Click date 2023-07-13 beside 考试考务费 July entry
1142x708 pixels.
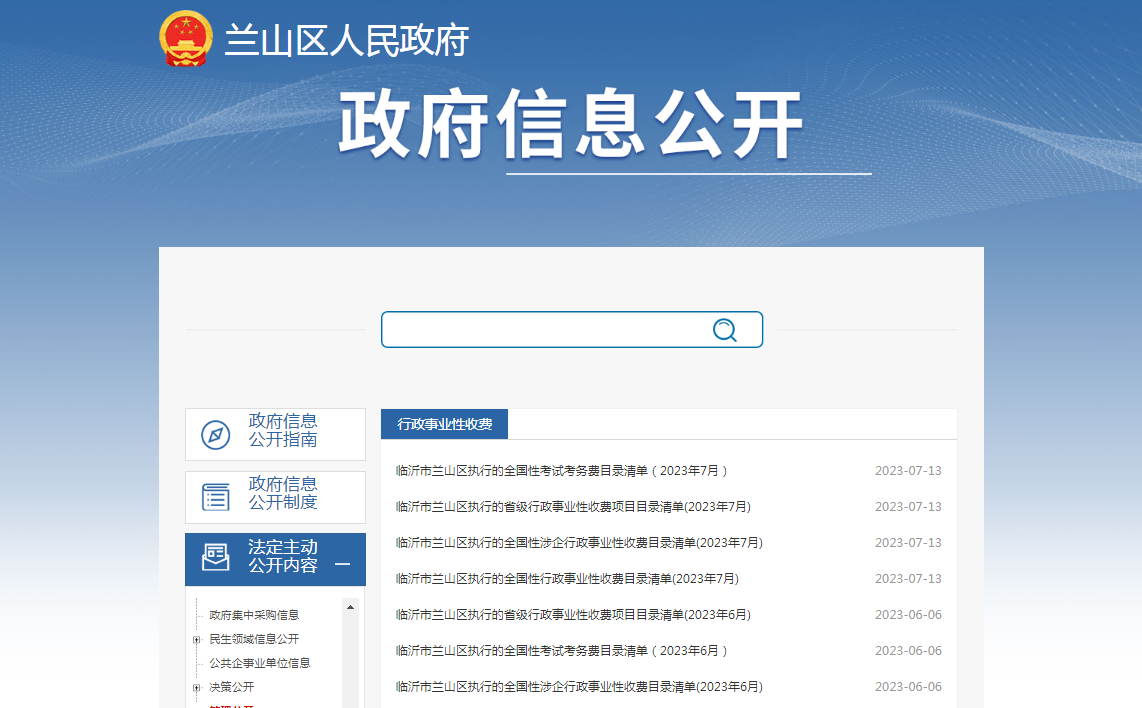click(908, 471)
